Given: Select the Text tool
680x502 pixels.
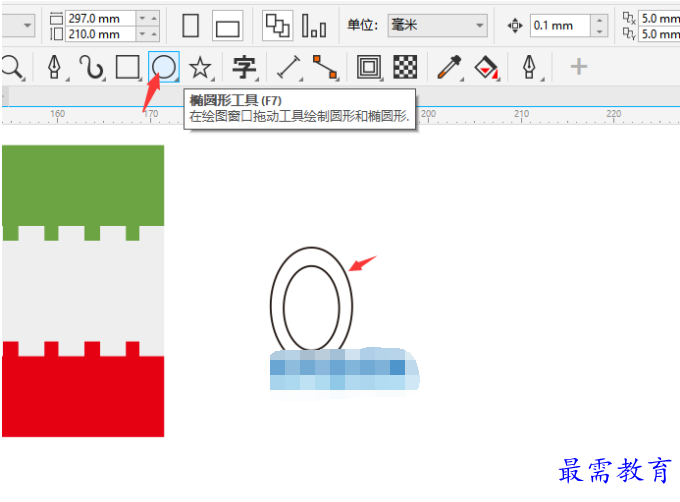Looking at the screenshot, I should (244, 68).
